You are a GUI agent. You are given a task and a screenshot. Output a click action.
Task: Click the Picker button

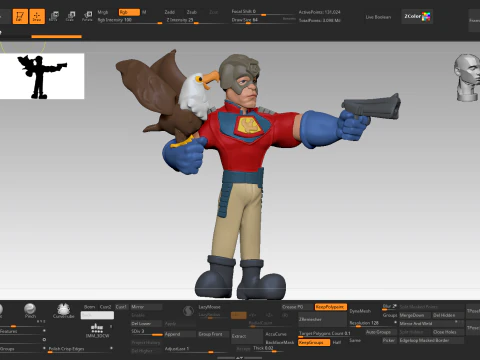389,340
